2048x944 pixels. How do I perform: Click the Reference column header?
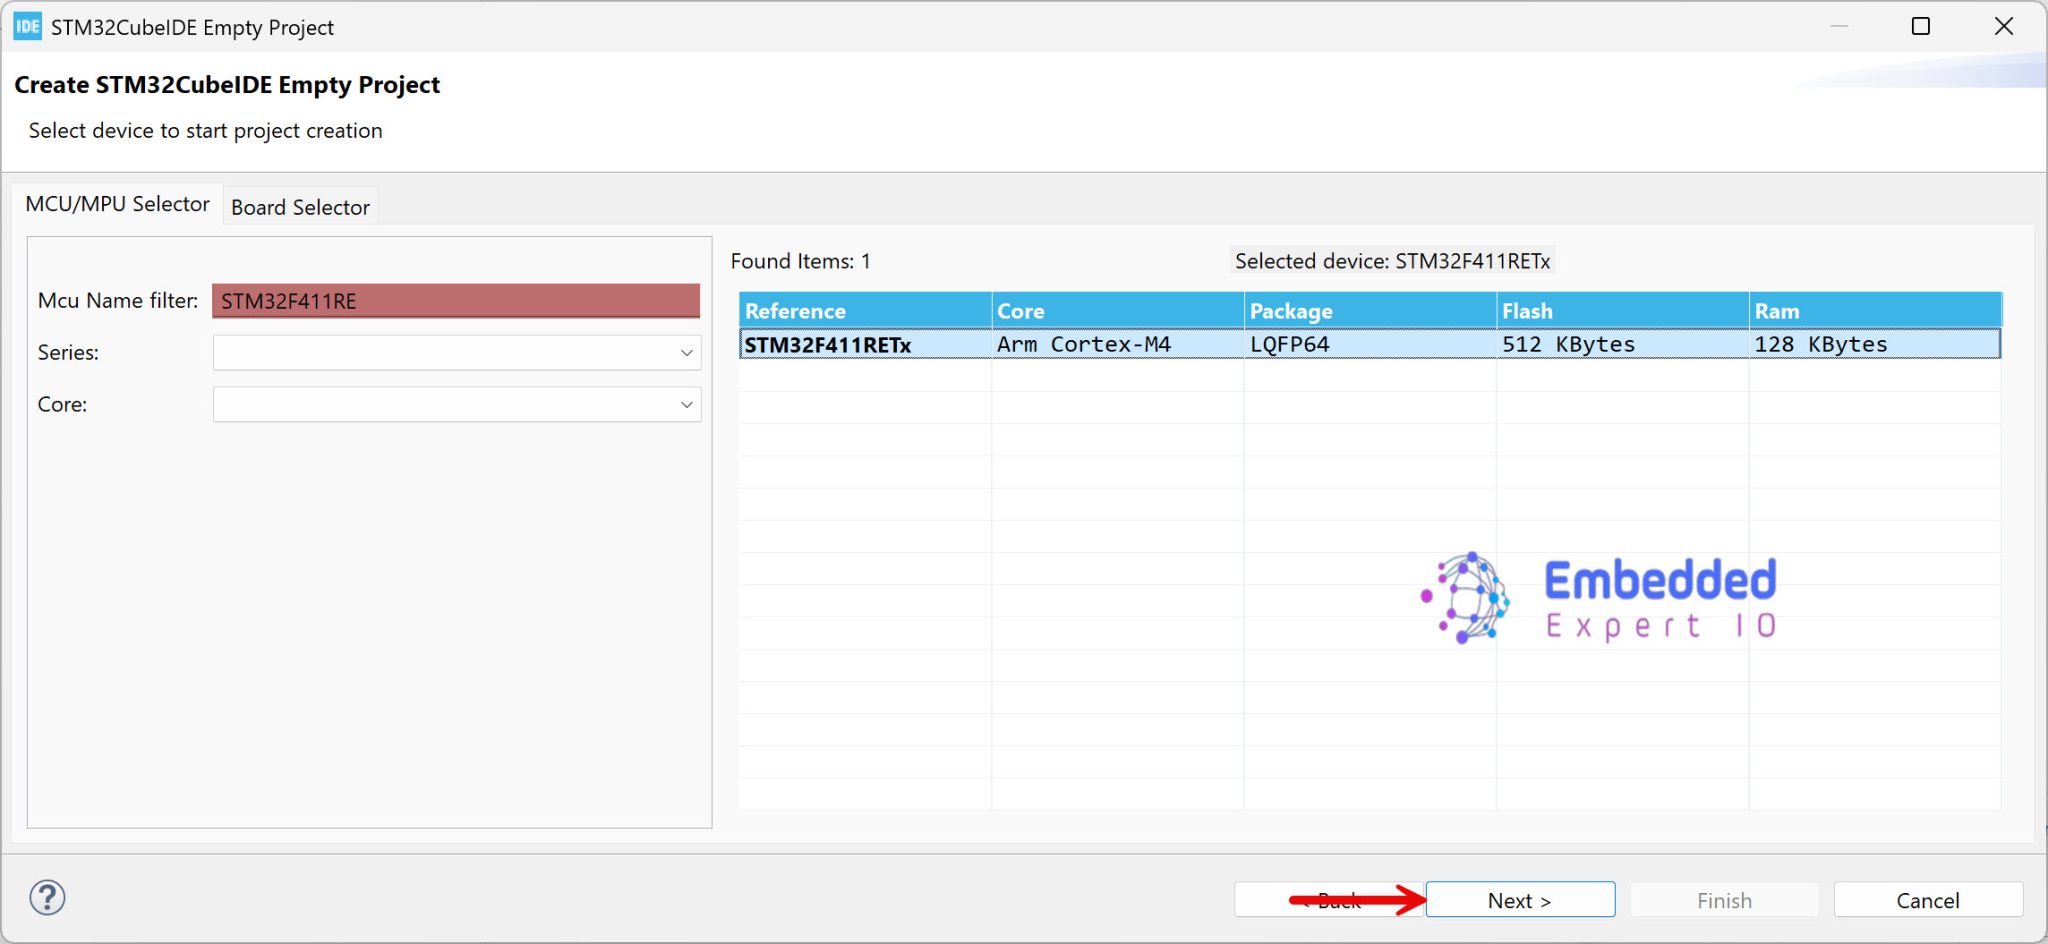click(864, 310)
